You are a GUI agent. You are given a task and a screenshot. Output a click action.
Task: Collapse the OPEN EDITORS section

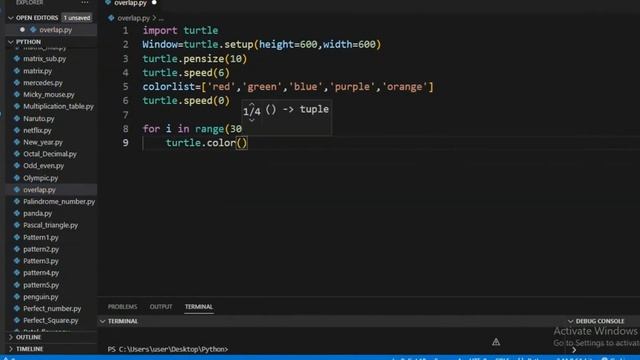(11, 18)
